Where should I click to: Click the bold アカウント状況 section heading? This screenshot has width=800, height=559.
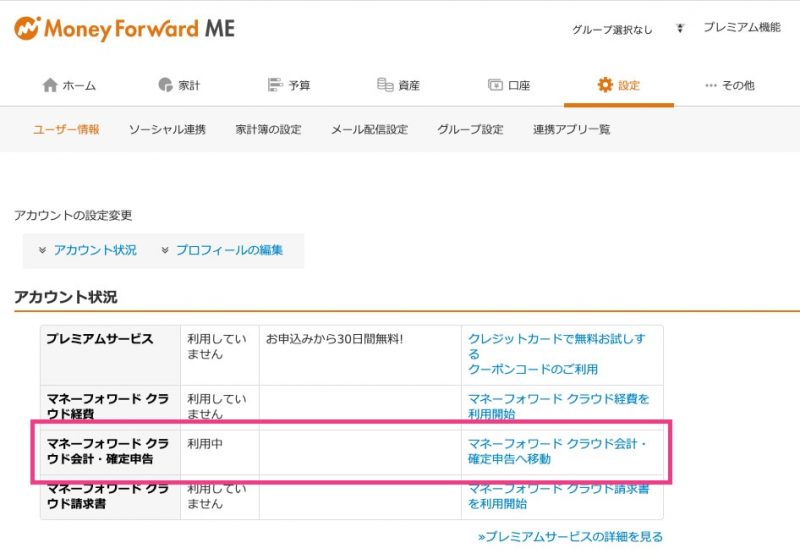click(x=66, y=297)
